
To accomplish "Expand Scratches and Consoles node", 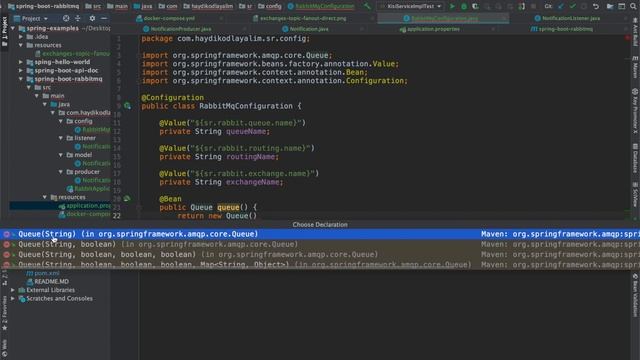I will 13,299.
